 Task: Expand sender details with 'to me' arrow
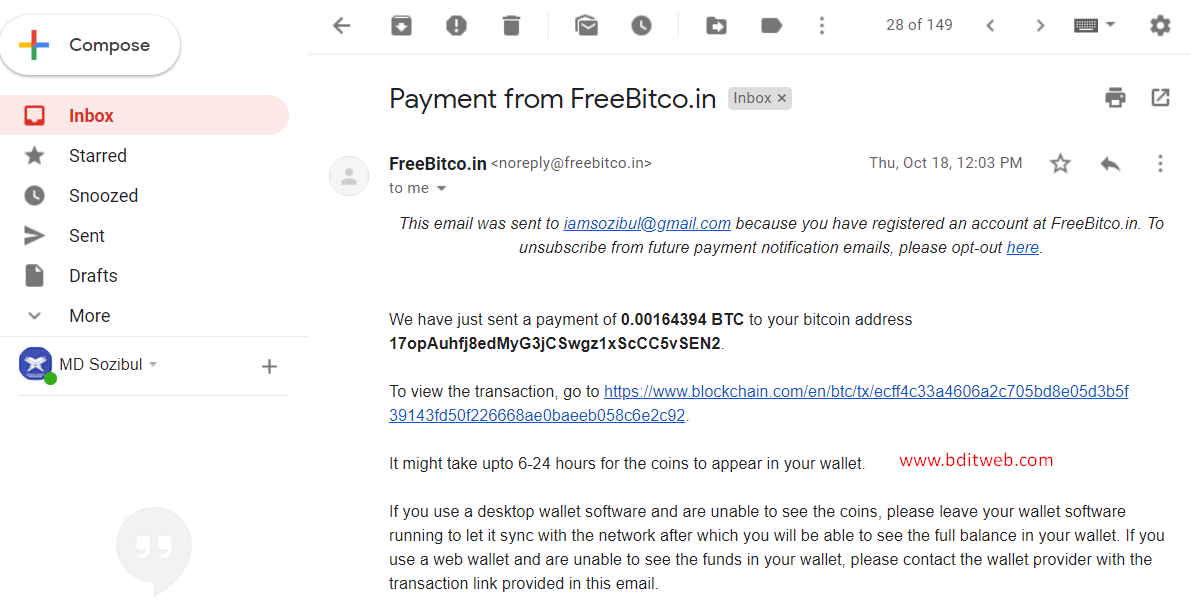point(441,188)
